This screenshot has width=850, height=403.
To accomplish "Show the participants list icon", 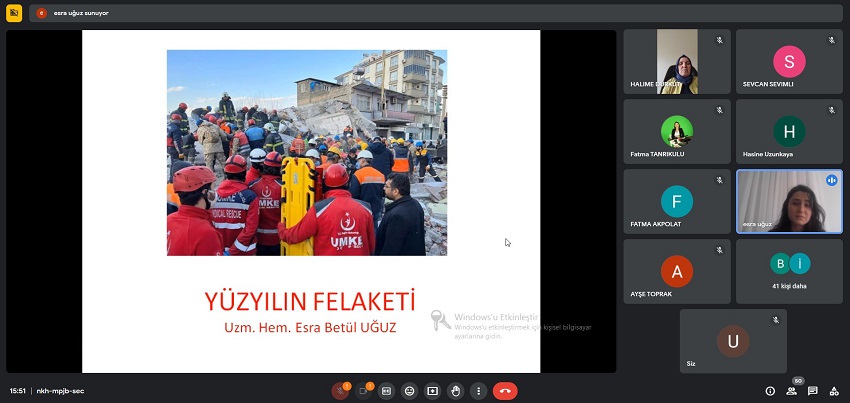I will pyautogui.click(x=791, y=391).
